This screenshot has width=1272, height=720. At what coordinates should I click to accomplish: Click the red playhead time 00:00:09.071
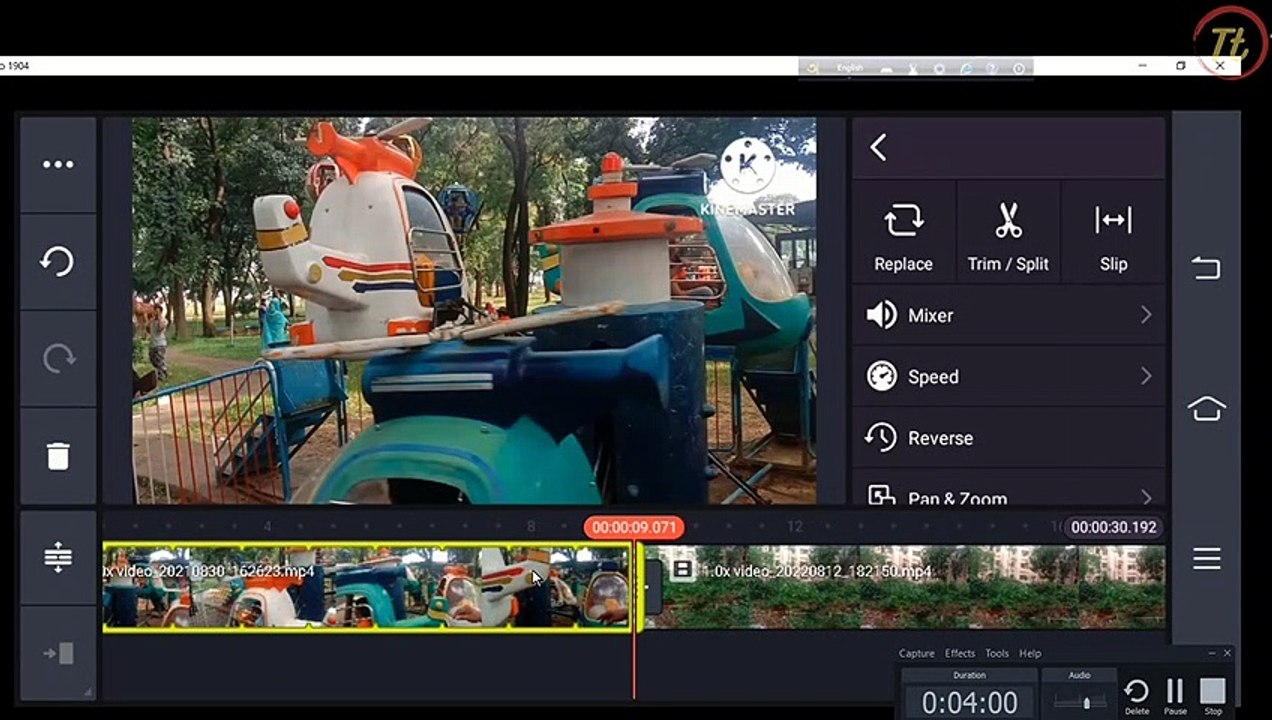633,527
